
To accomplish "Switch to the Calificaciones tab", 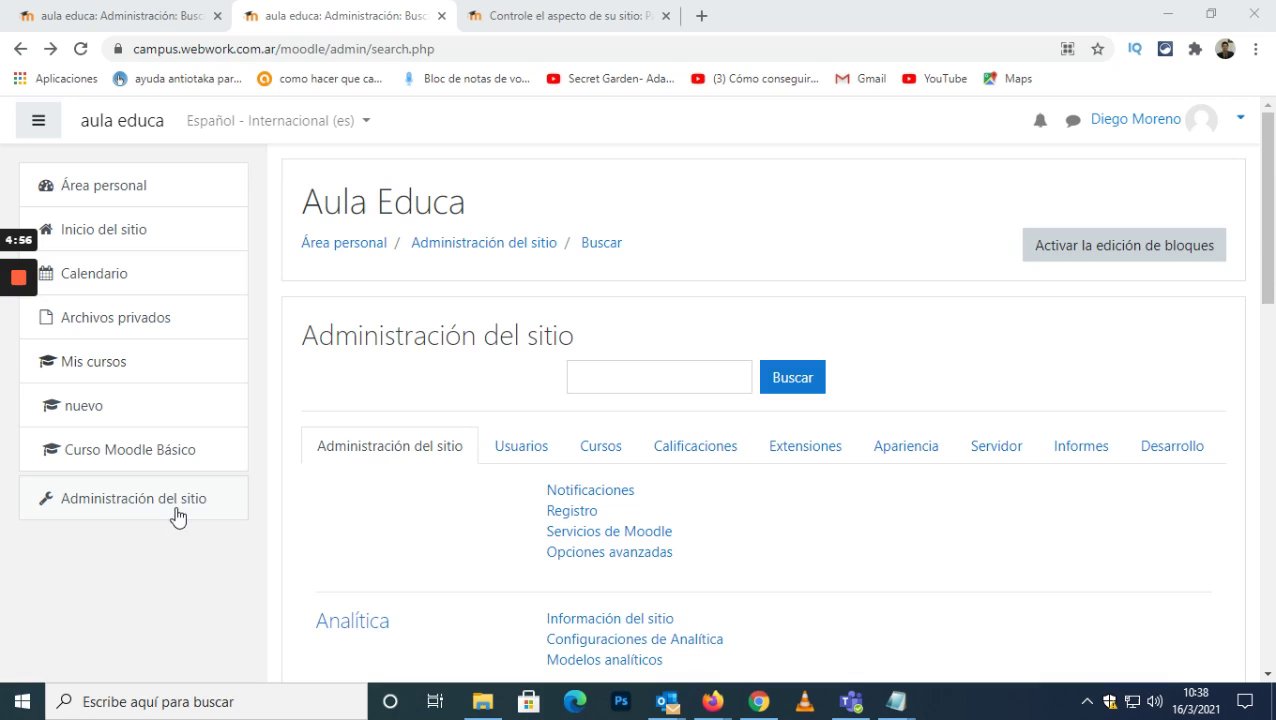I will click(695, 446).
